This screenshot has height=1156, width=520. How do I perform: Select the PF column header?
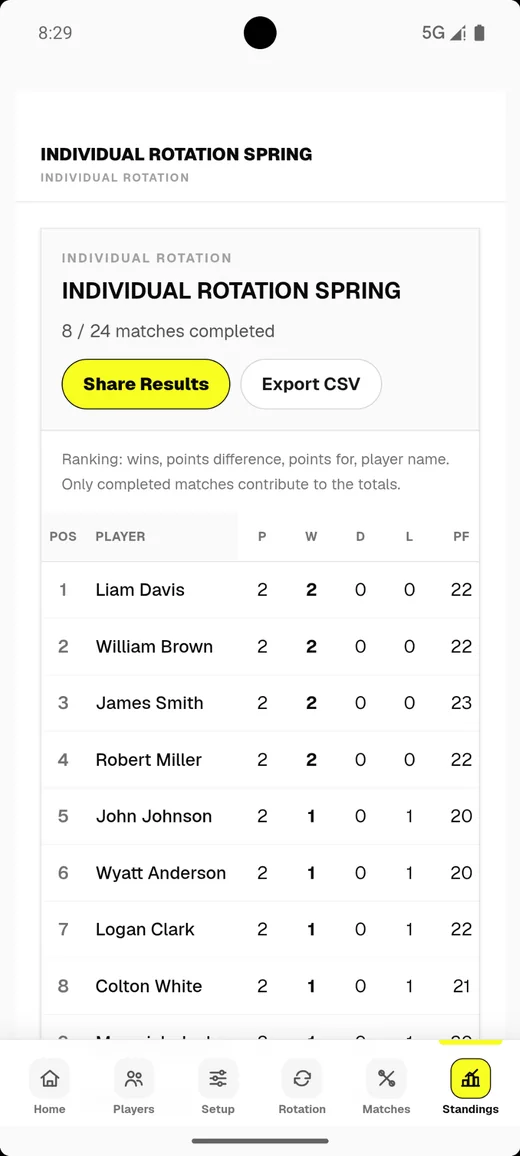click(461, 537)
